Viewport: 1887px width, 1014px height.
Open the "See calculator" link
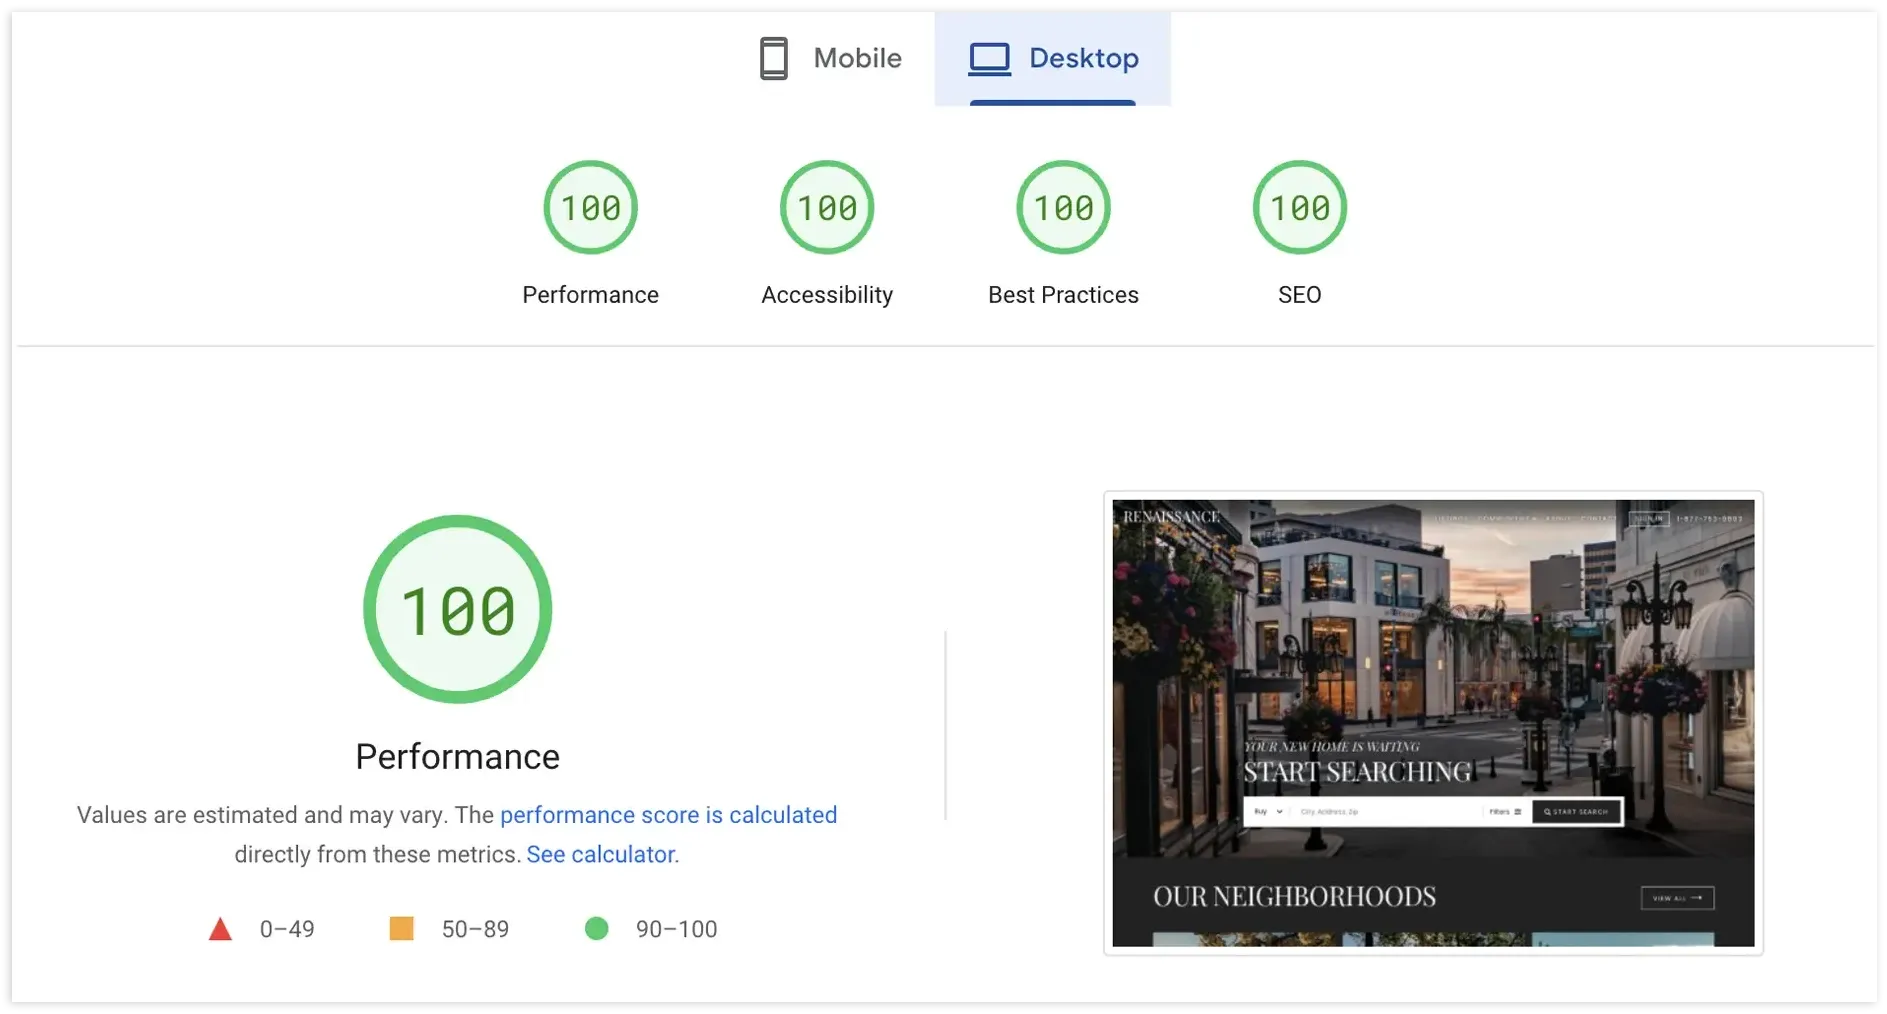point(600,855)
